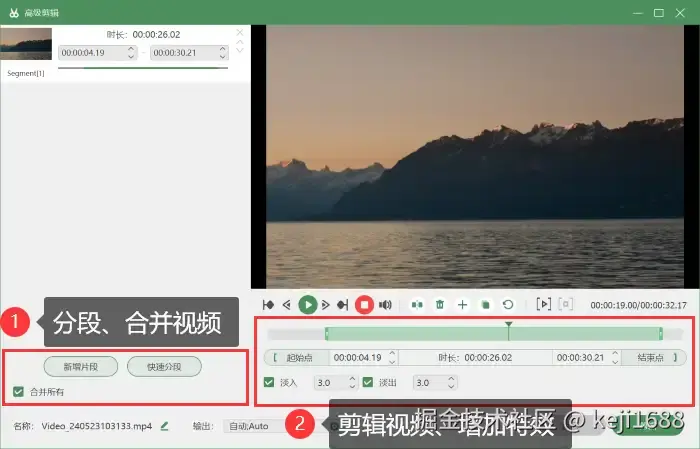Increase the 淡出 fade-out duration 3.0
The width and height of the screenshot is (700, 449).
(x=451, y=379)
